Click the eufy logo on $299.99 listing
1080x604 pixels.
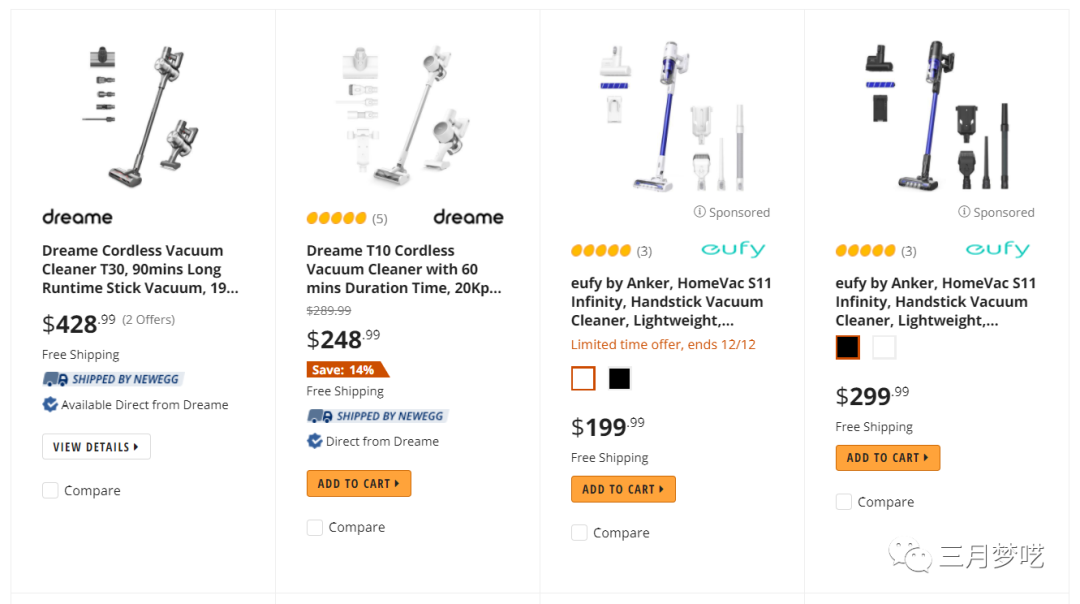(997, 249)
